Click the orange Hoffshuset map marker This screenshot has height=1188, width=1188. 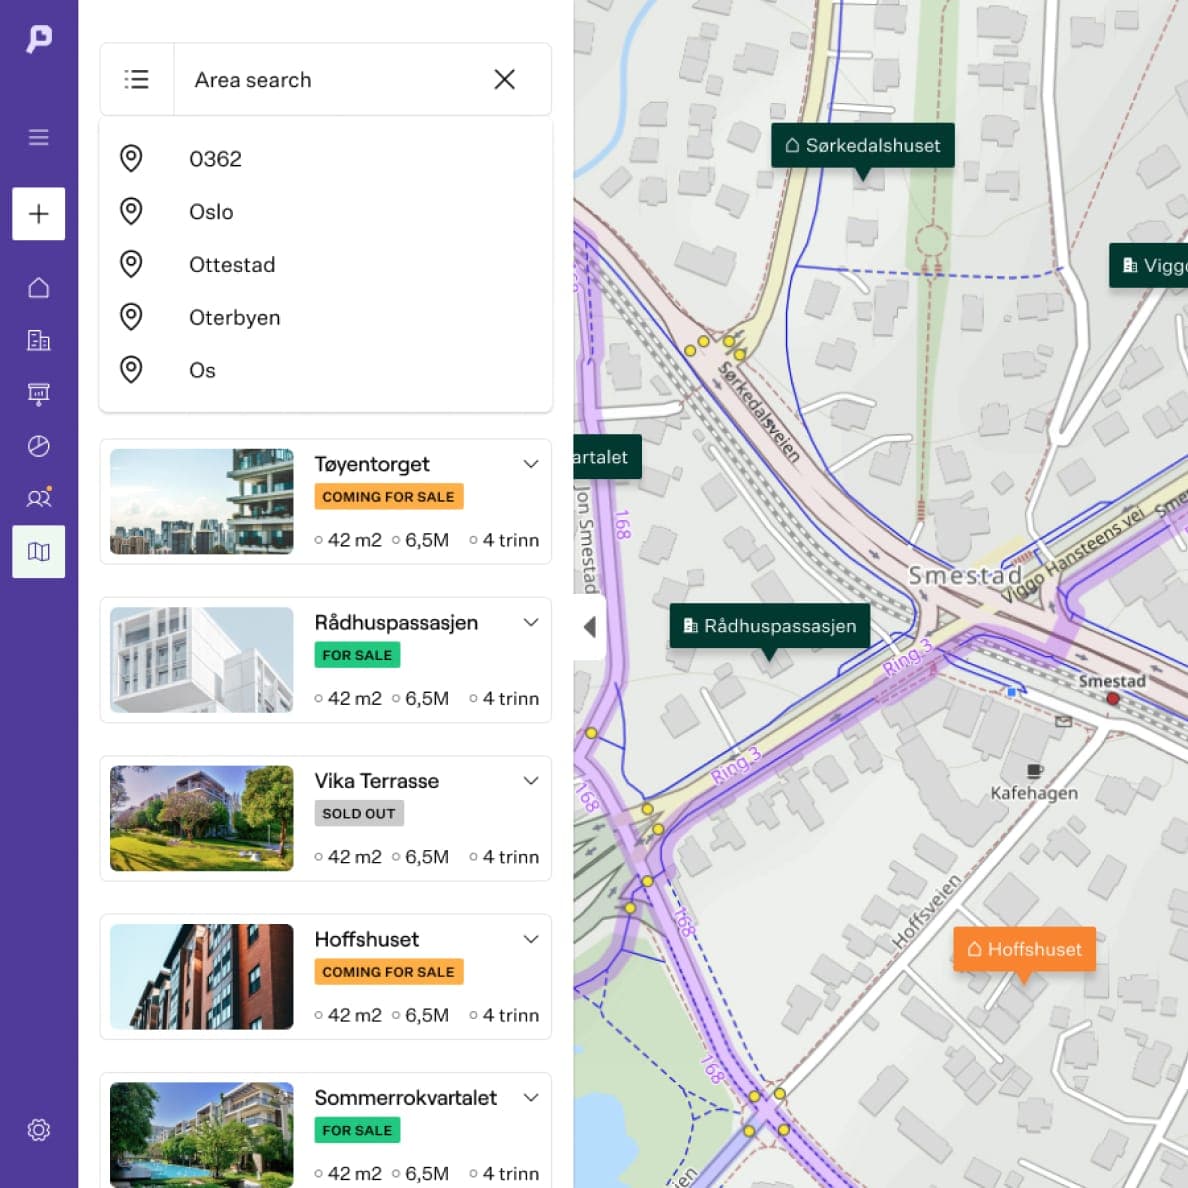[x=1024, y=950]
